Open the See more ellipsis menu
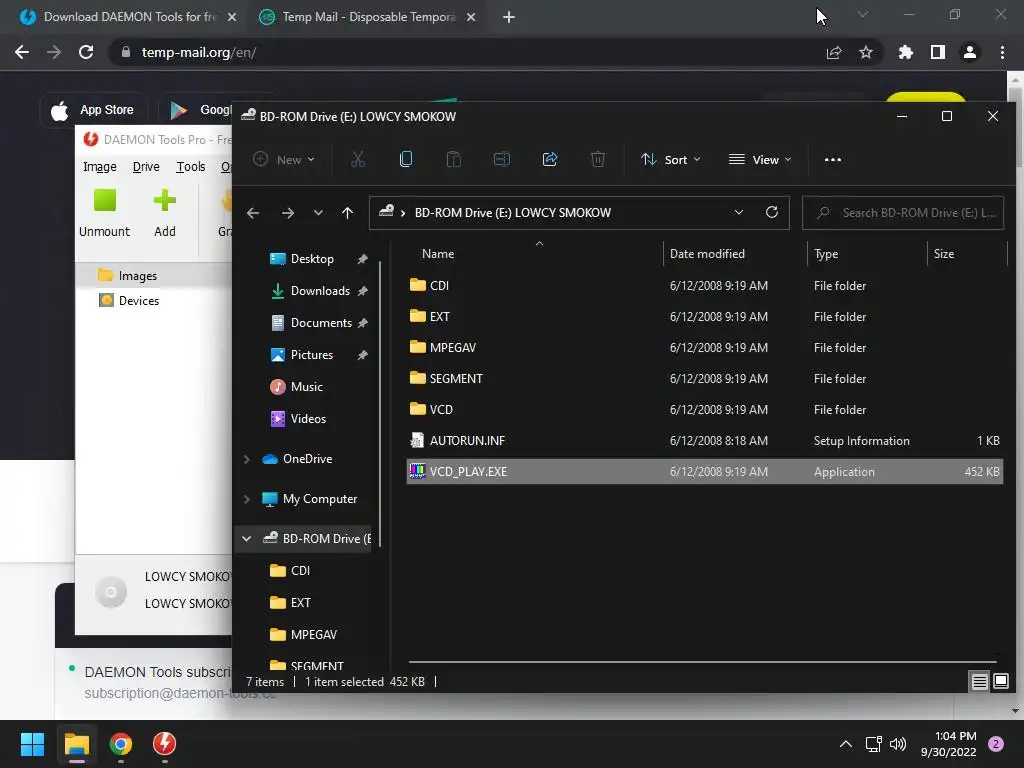 point(833,159)
